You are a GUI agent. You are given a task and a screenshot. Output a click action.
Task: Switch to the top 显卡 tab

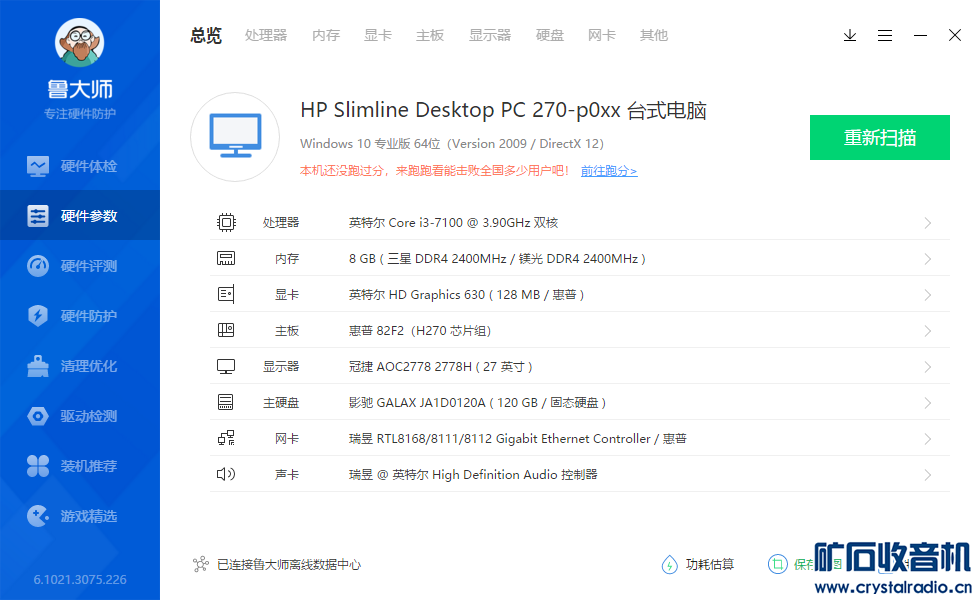378,36
